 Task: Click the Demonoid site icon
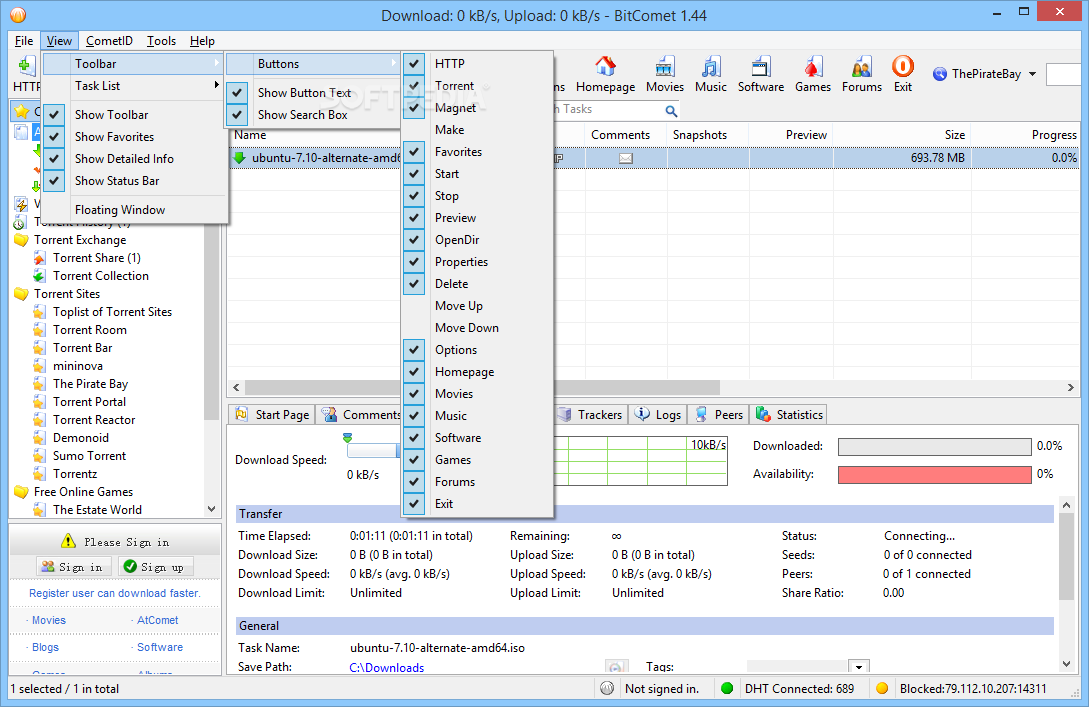pos(40,438)
